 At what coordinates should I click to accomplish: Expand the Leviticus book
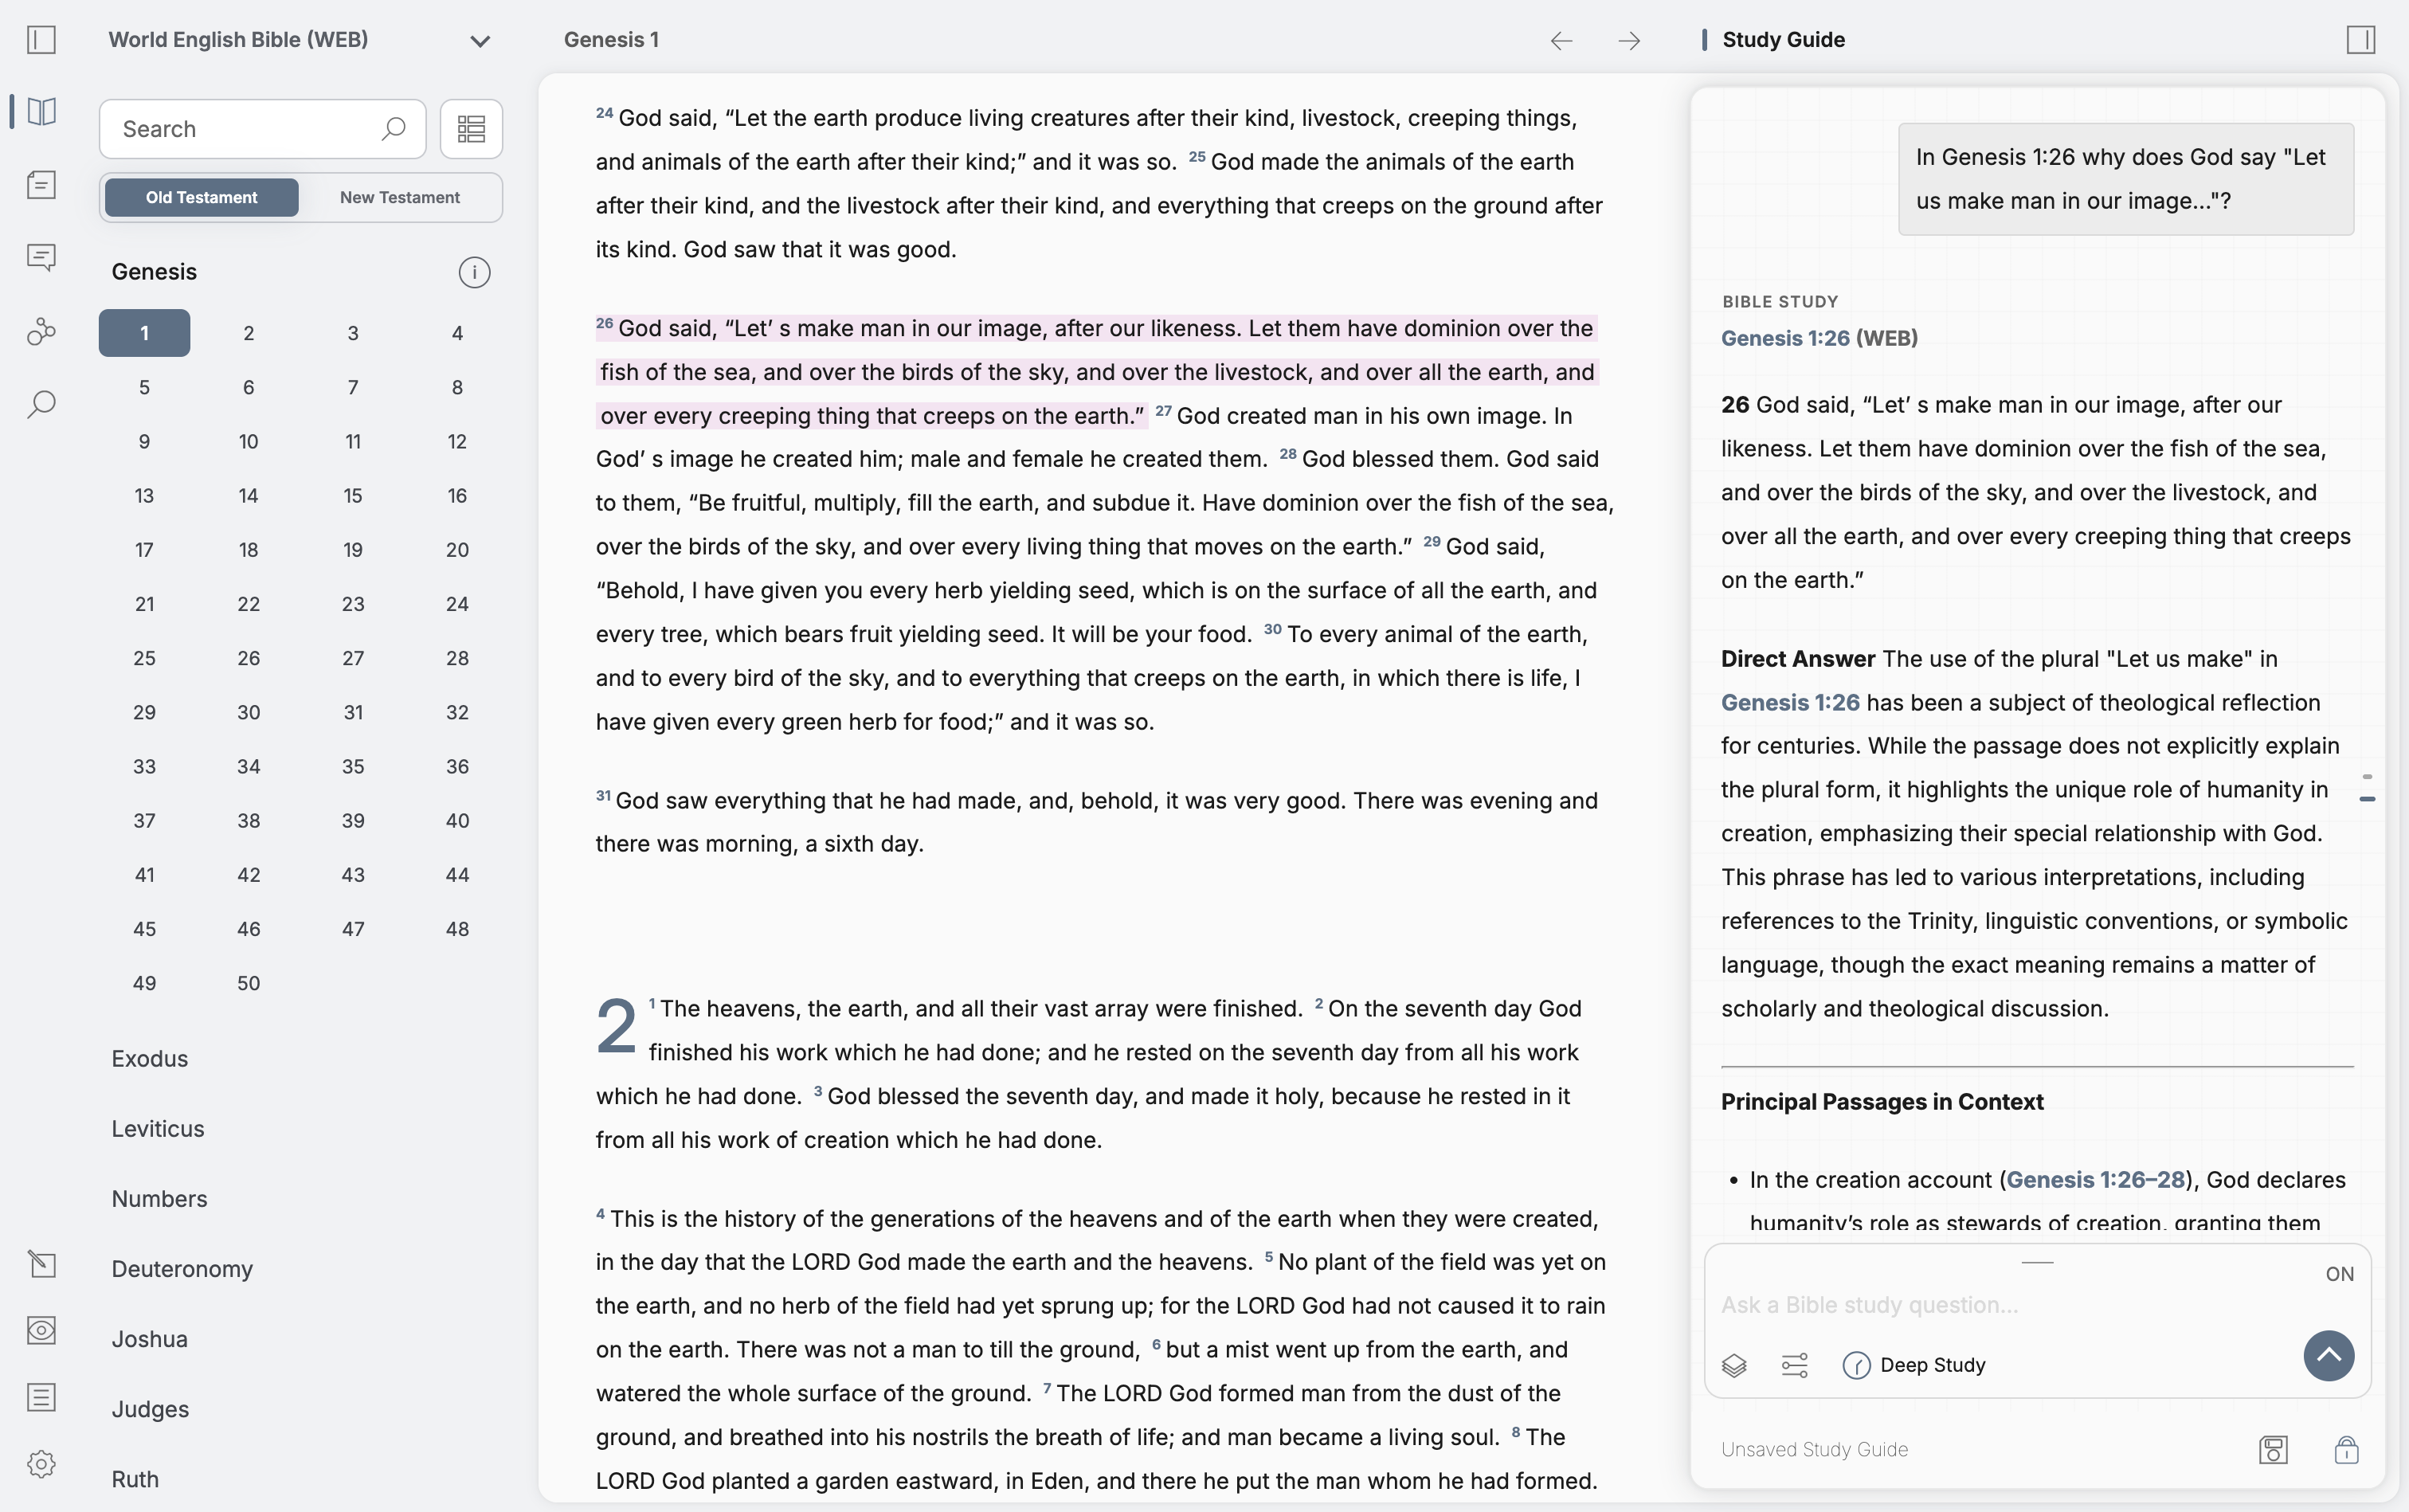(x=158, y=1129)
